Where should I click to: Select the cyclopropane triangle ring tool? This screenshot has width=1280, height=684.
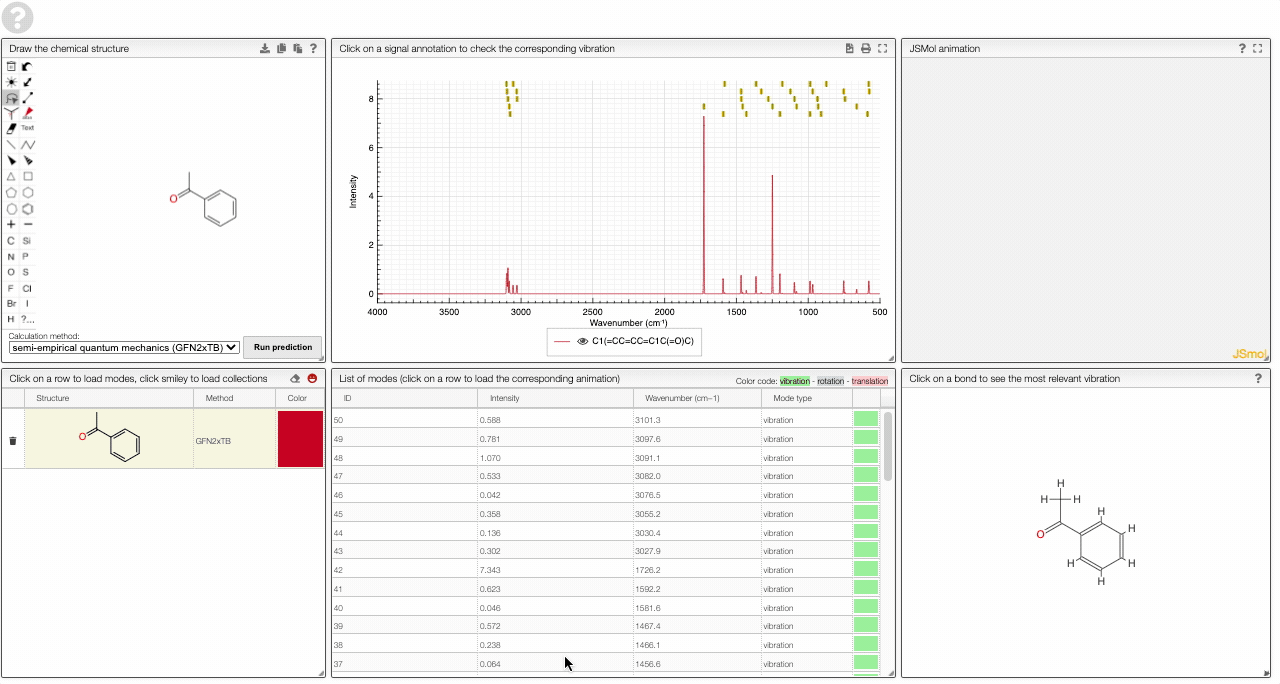(x=11, y=176)
